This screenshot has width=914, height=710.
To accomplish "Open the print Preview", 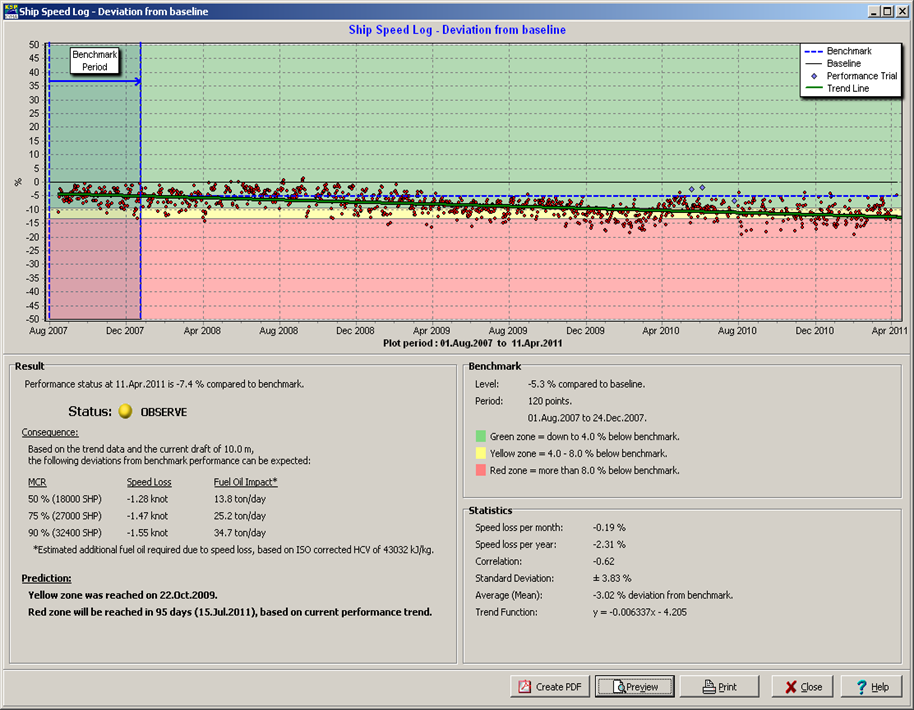I will point(635,687).
